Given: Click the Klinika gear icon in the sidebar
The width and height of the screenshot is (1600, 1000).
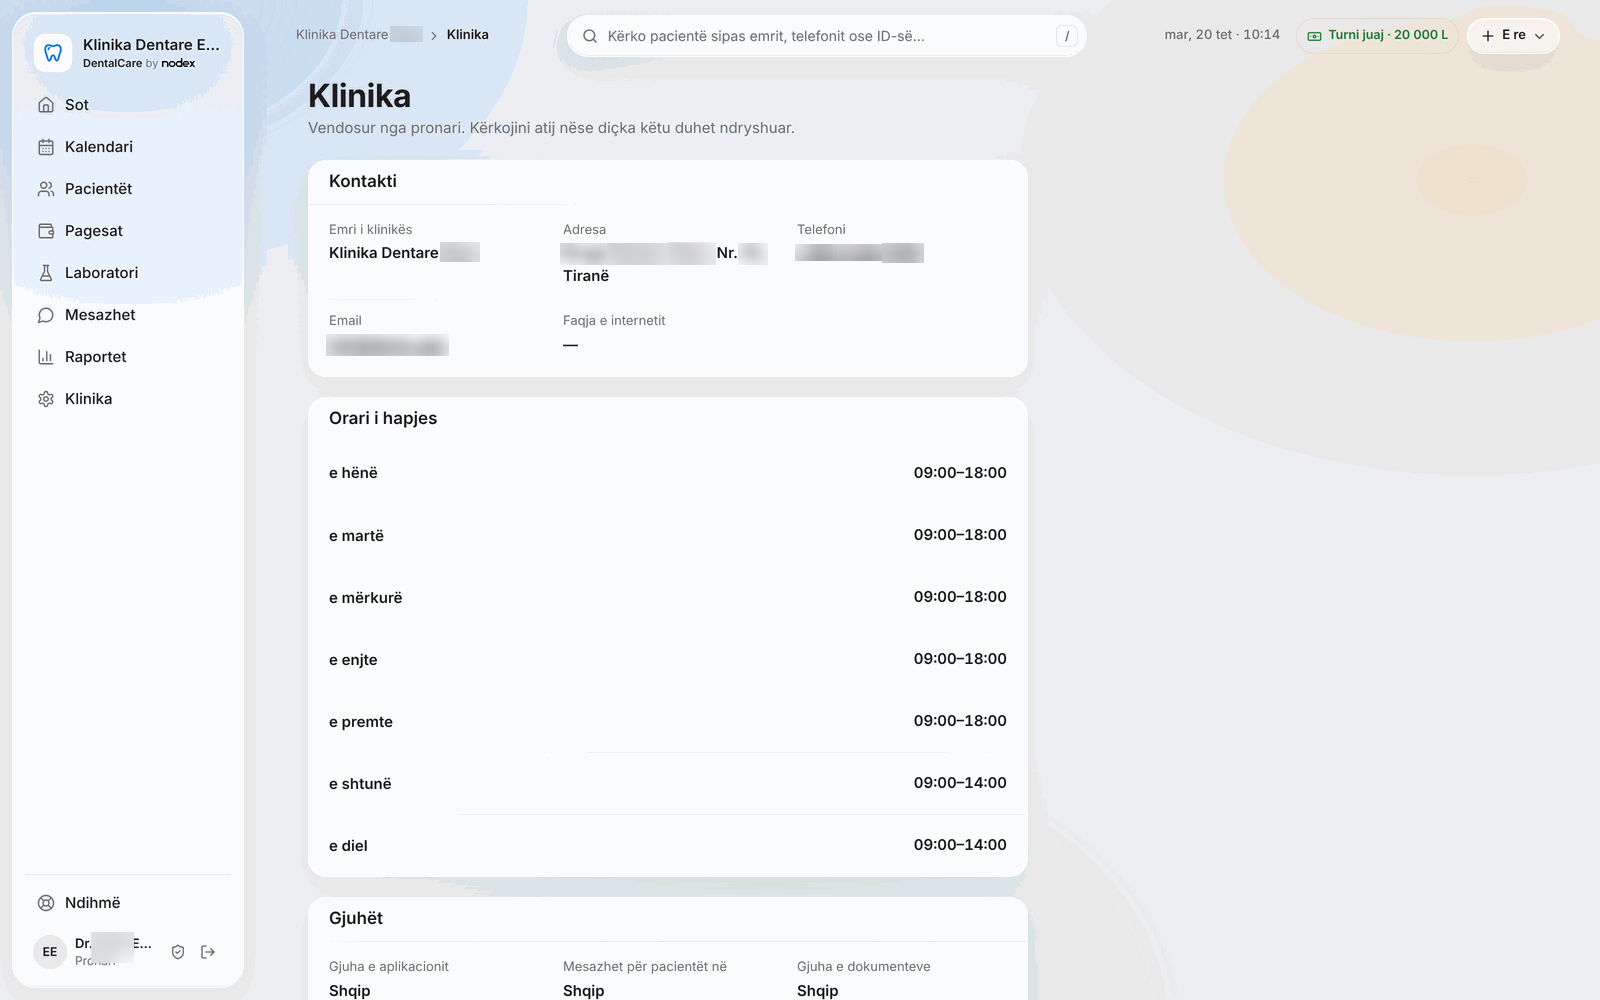Looking at the screenshot, I should (46, 399).
